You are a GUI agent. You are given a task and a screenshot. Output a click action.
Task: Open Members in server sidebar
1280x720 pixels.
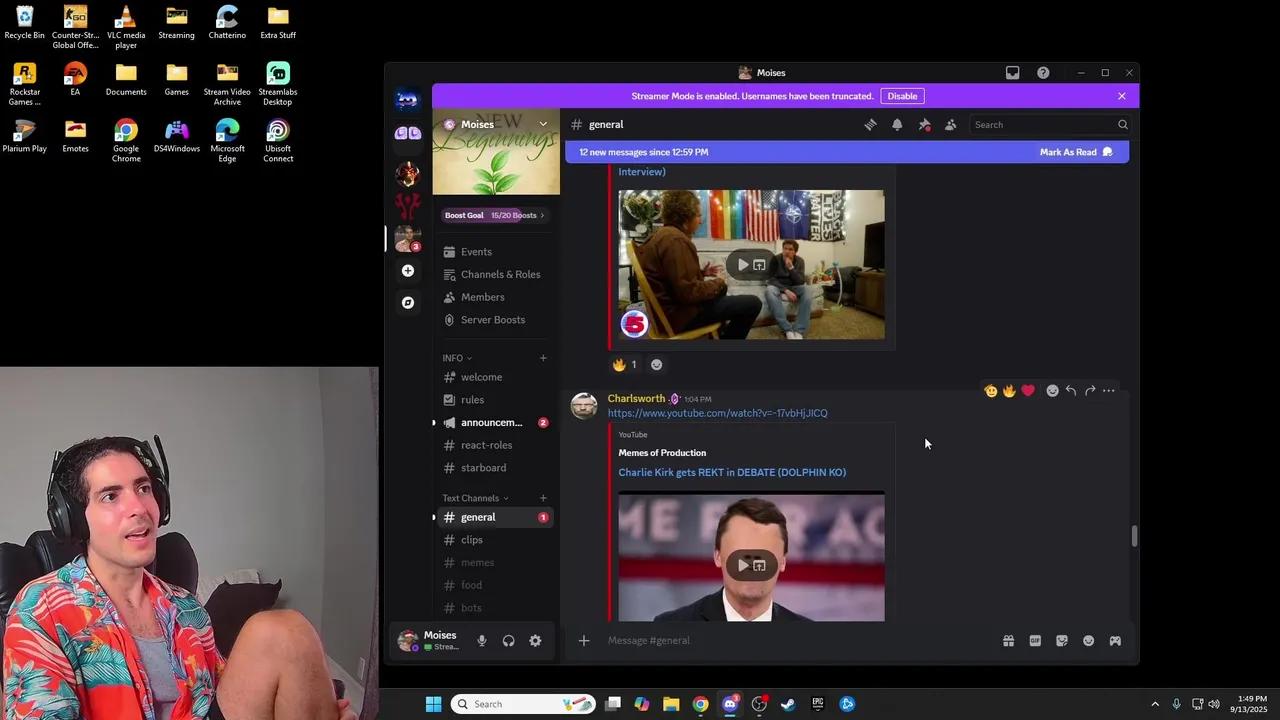496,297
